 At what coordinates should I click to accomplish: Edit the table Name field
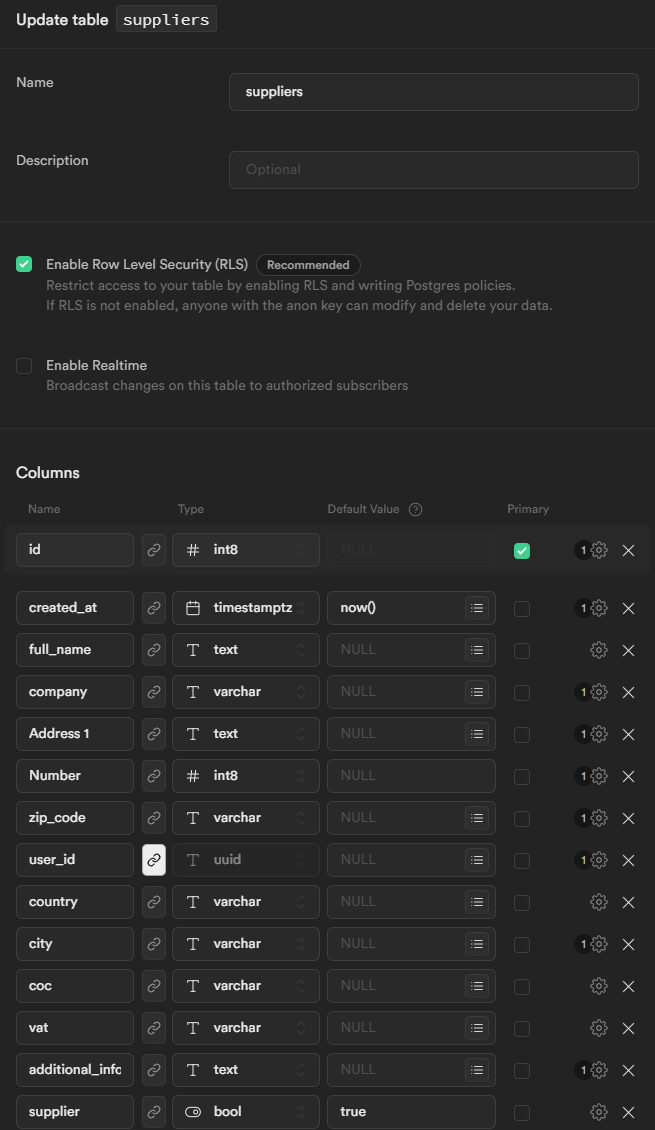tap(433, 92)
